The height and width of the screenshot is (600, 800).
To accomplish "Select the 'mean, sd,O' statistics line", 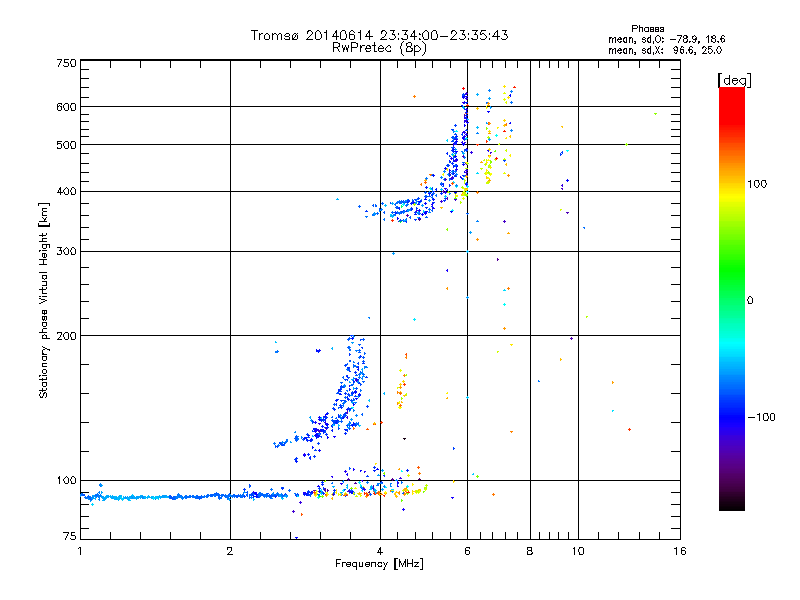I will coord(666,39).
